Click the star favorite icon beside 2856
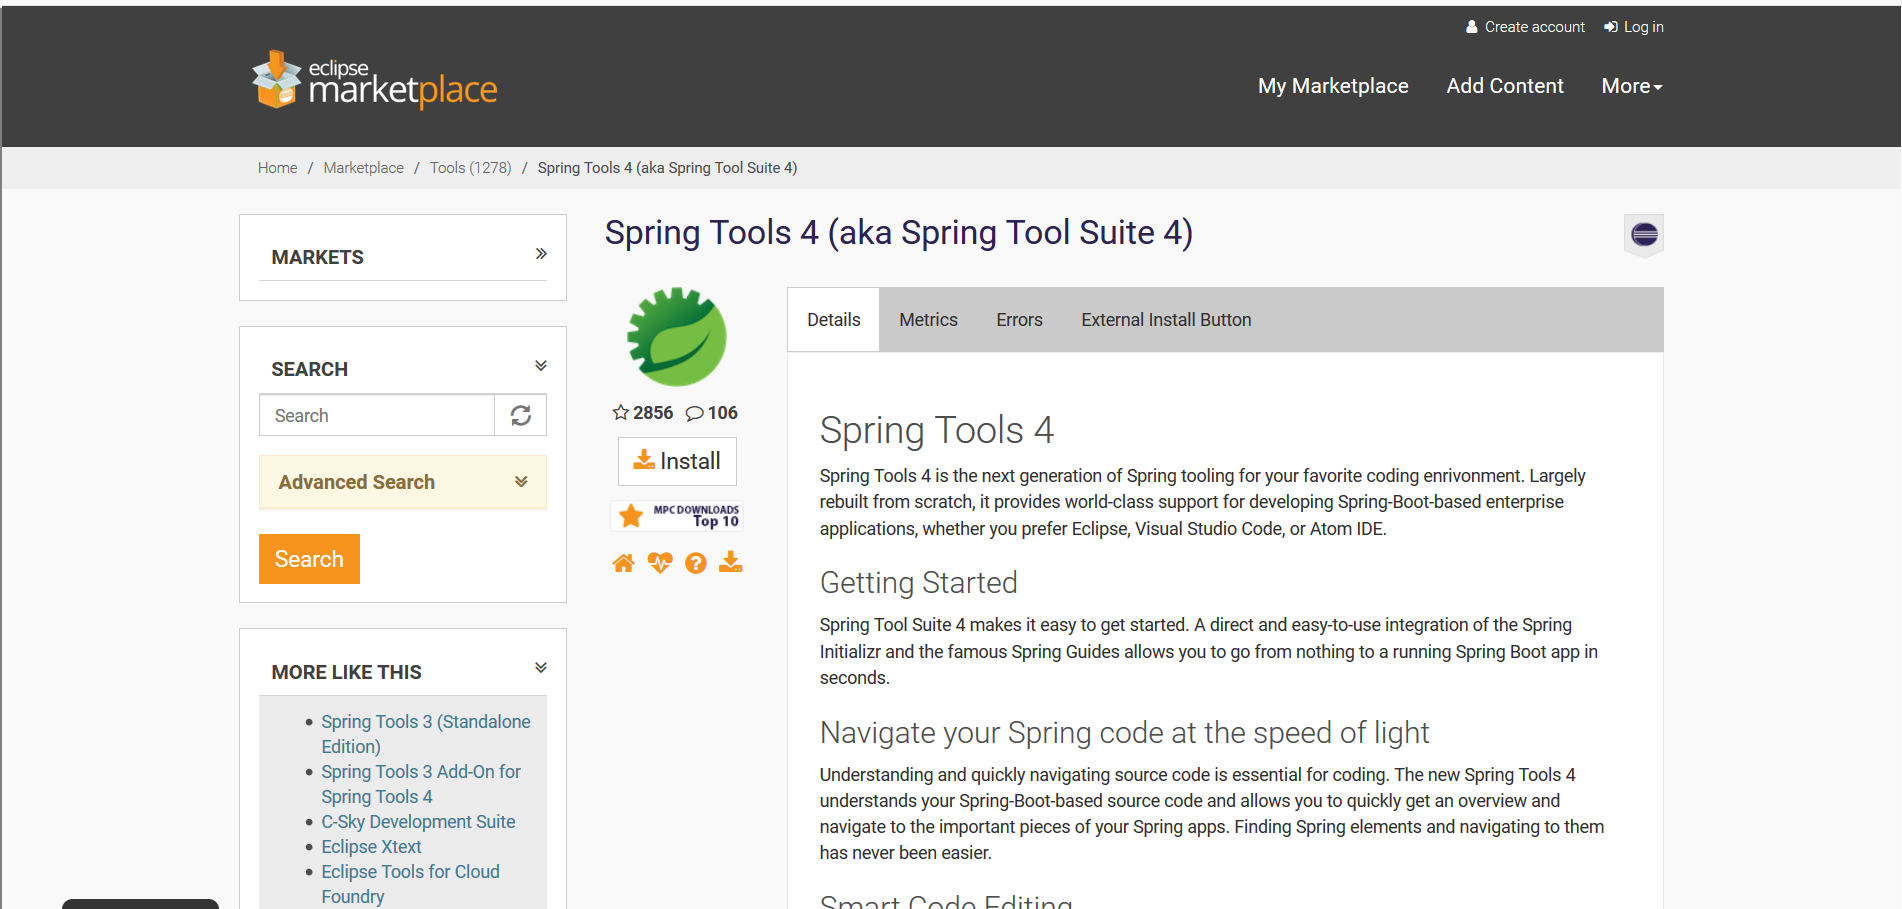Image resolution: width=1902 pixels, height=909 pixels. (621, 413)
